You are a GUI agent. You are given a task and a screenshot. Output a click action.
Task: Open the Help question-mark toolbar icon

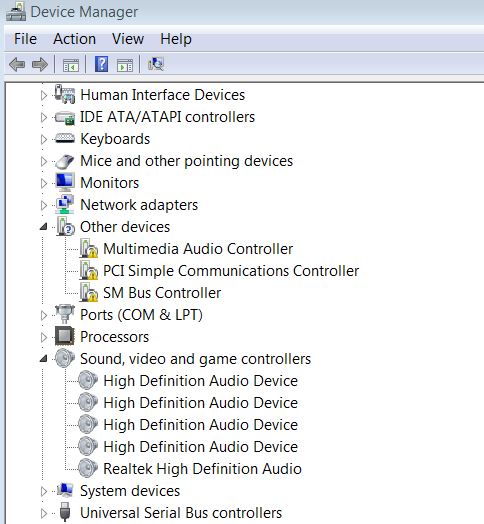click(101, 64)
